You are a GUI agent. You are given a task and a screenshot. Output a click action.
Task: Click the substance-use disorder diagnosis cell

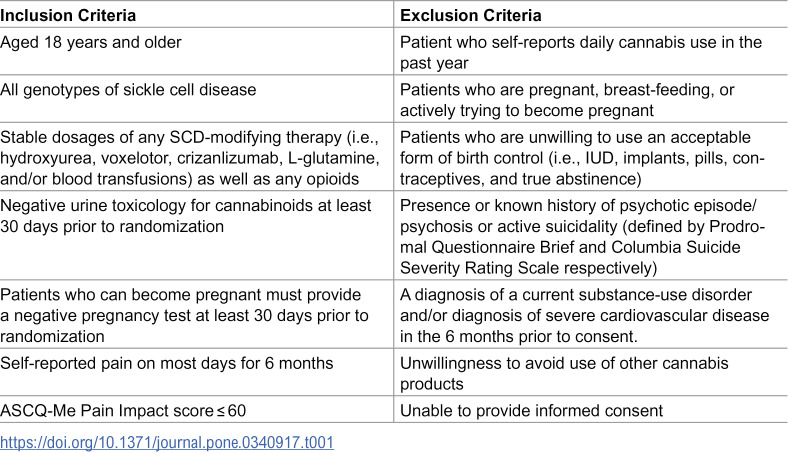point(591,314)
